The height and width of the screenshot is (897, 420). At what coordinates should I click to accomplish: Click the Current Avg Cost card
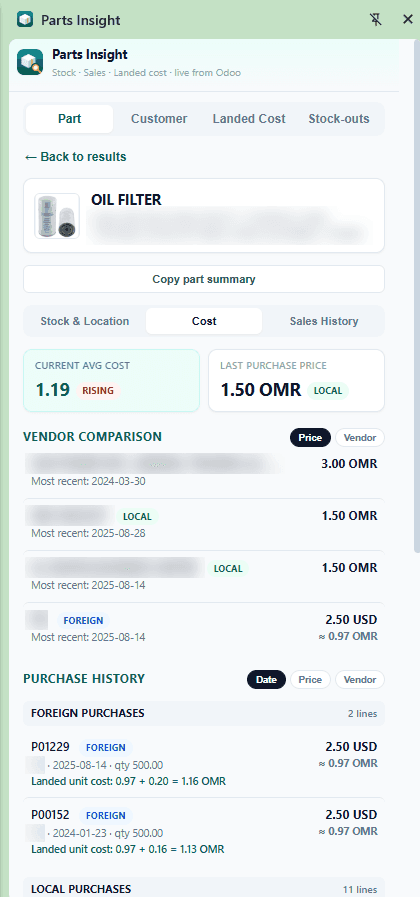[112, 380]
